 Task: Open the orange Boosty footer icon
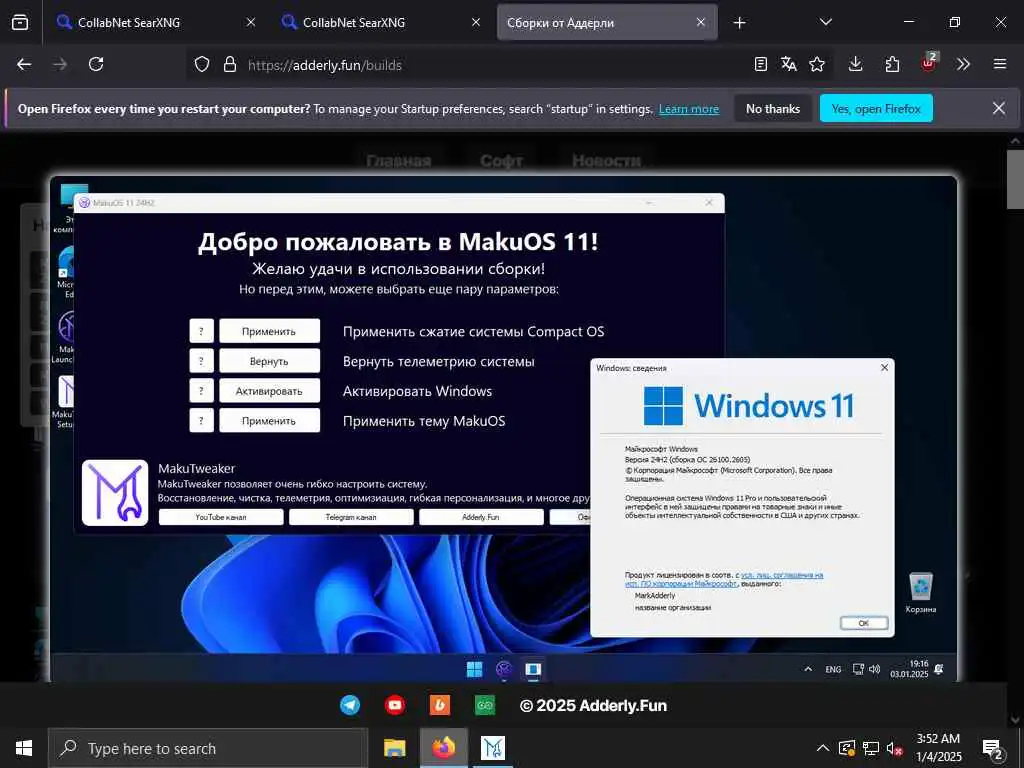(440, 705)
